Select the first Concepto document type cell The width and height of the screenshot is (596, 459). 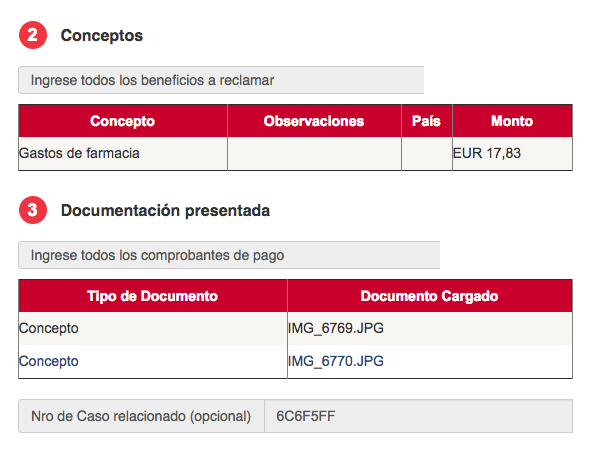coord(153,328)
